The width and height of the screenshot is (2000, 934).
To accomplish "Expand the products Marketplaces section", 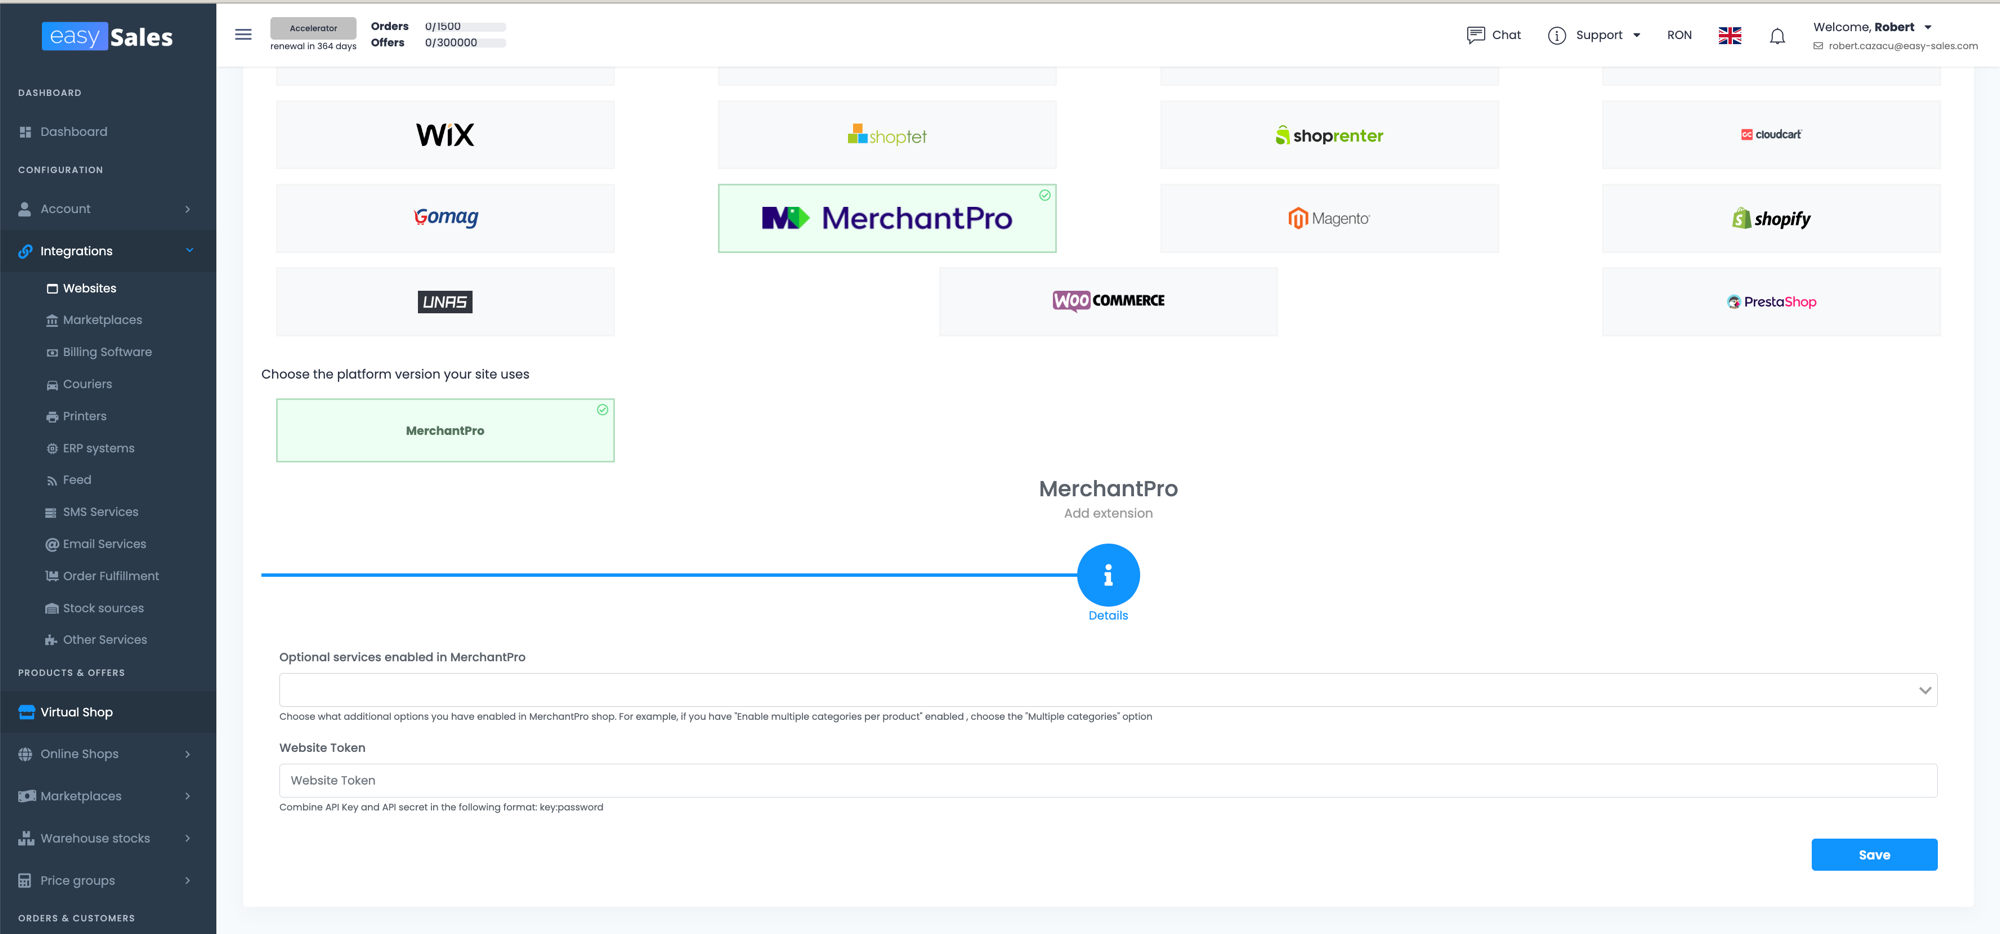I will tap(188, 796).
